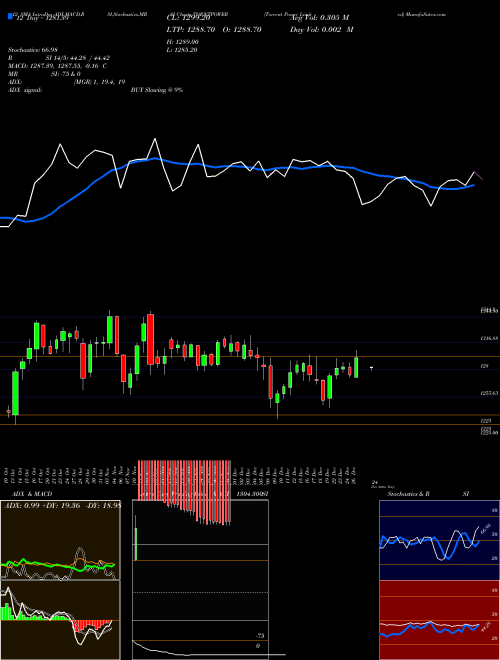The height and width of the screenshot is (660, 500).
Task: Click the ADX indicator thumbnail panel
Action: 60,540
